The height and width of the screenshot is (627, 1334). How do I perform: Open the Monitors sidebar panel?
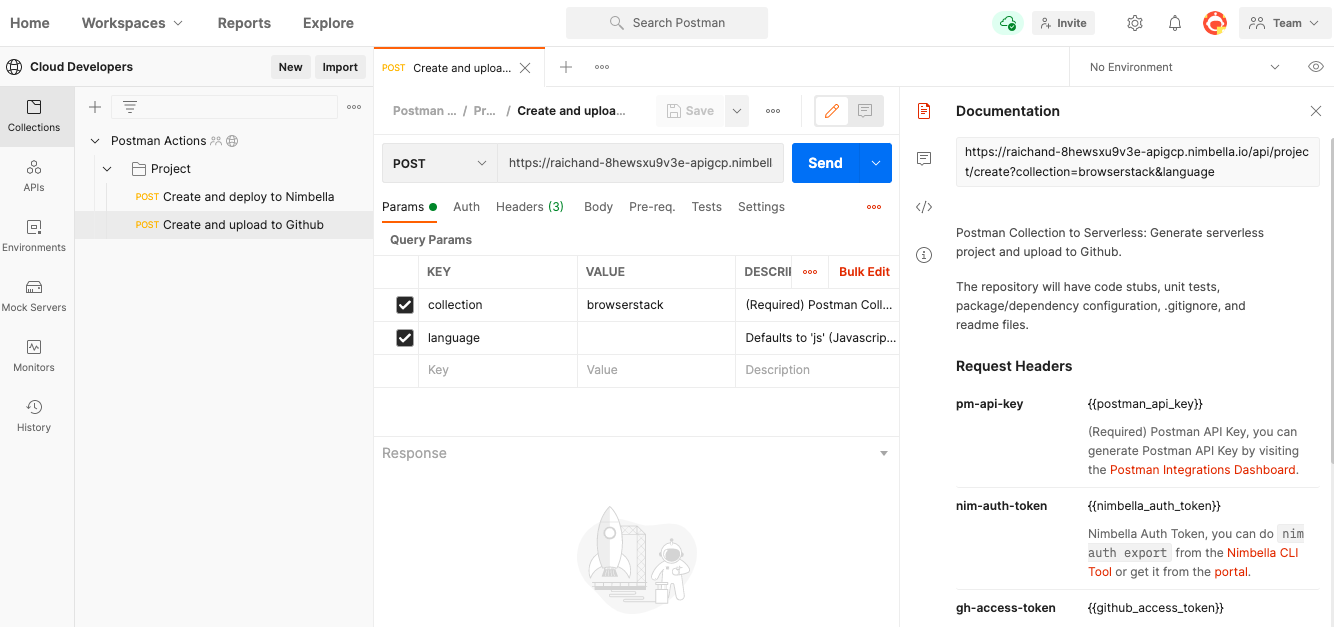click(34, 356)
